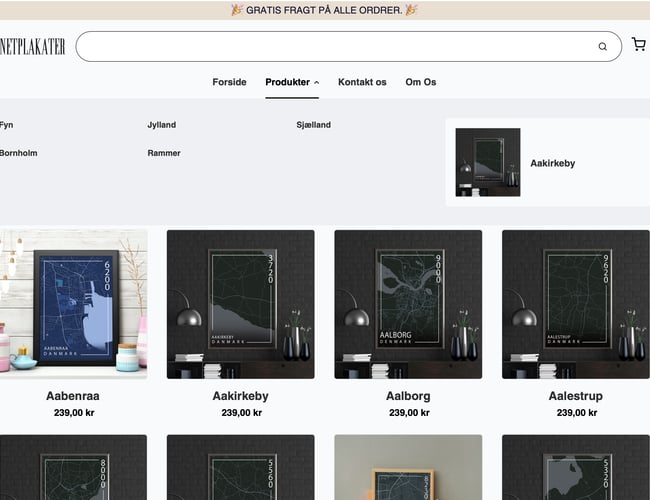650x500 pixels.
Task: Open featured Aakirkeby thumbnail in menu
Action: coord(487,162)
